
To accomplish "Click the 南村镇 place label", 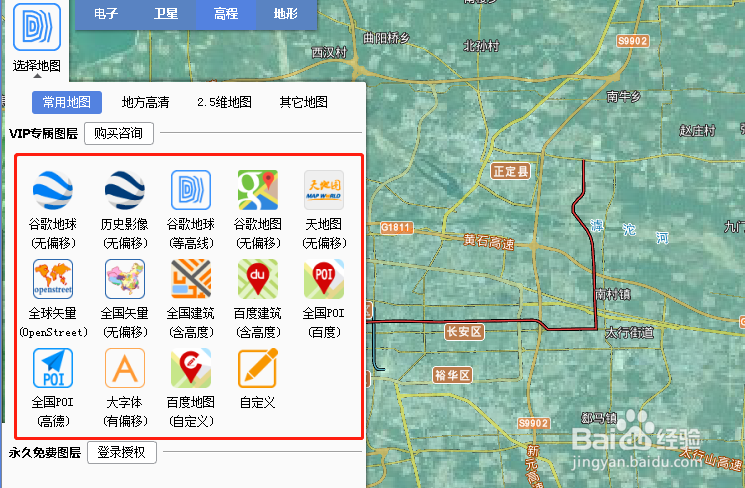I will pos(613,295).
